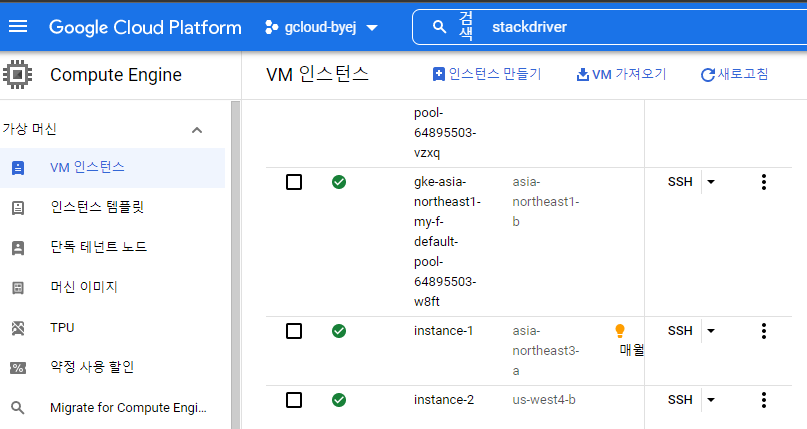Click VM 가져오기 import button
807x429 pixels.
621,75
